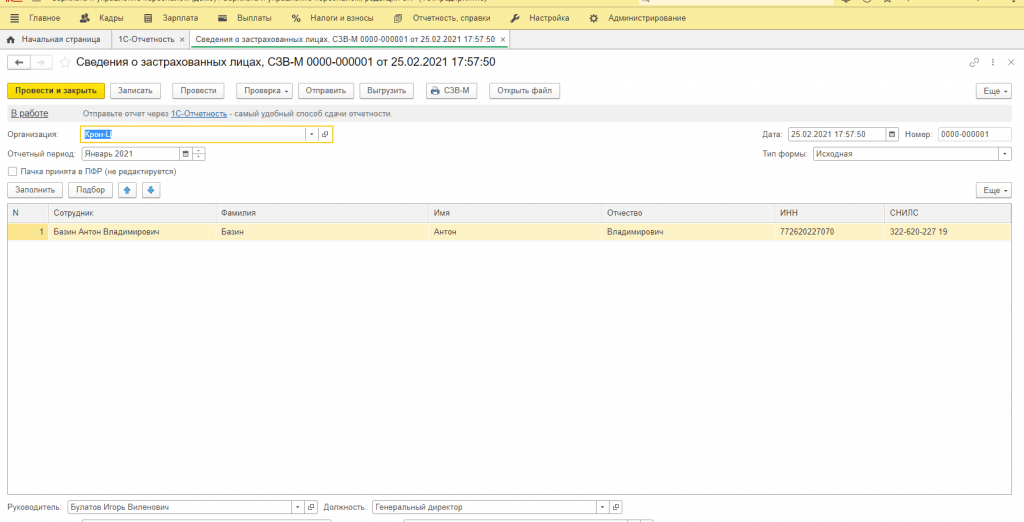This screenshot has width=1024, height=522.
Task: Move row down with blue arrow
Action: pos(151,190)
